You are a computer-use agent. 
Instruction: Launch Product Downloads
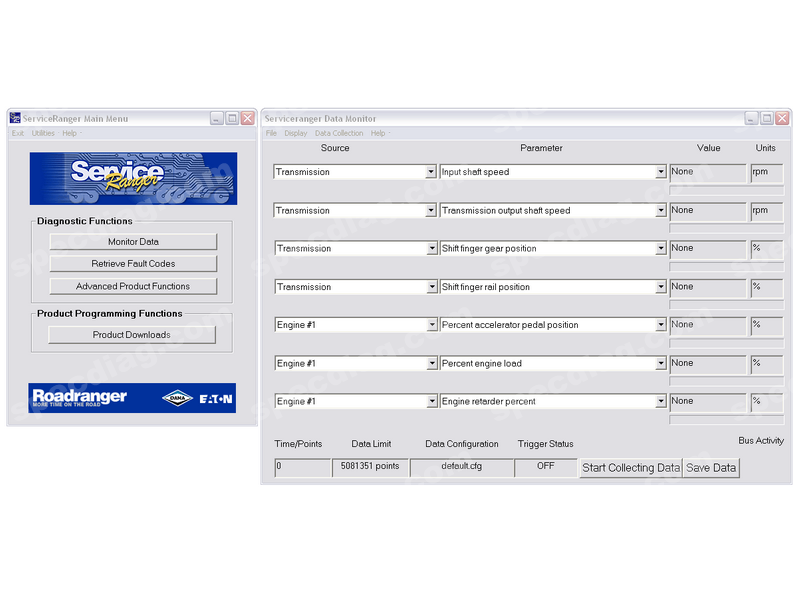point(132,335)
